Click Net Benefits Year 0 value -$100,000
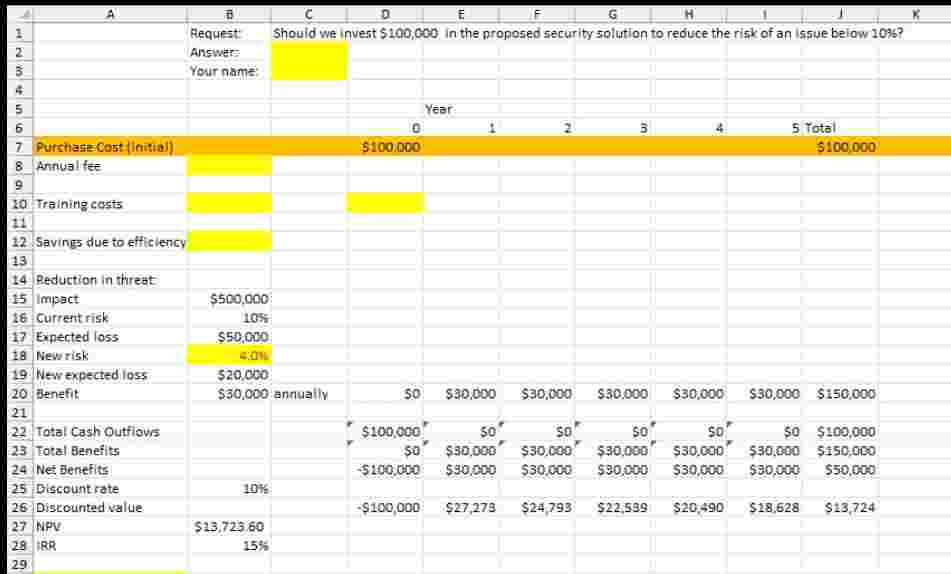The image size is (951, 574). click(x=388, y=470)
